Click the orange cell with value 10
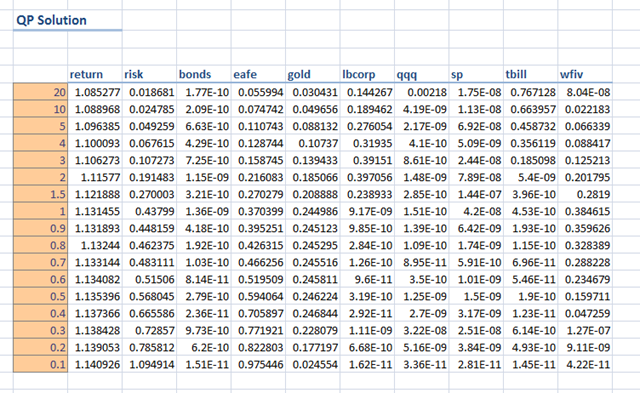The image size is (640, 393). tap(40, 109)
